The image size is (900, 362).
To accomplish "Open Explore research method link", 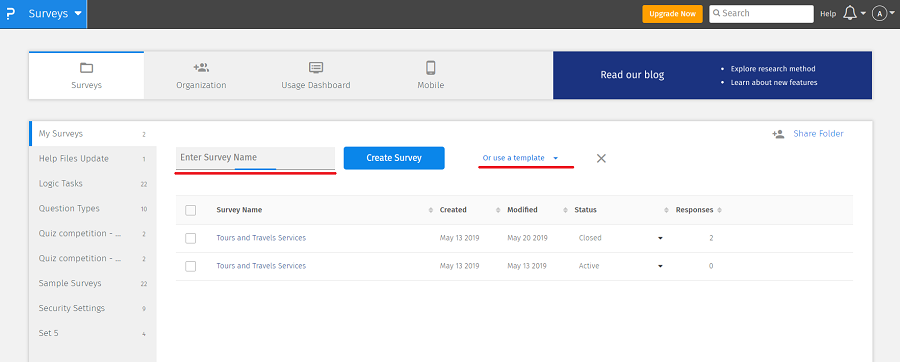I will tap(773, 69).
